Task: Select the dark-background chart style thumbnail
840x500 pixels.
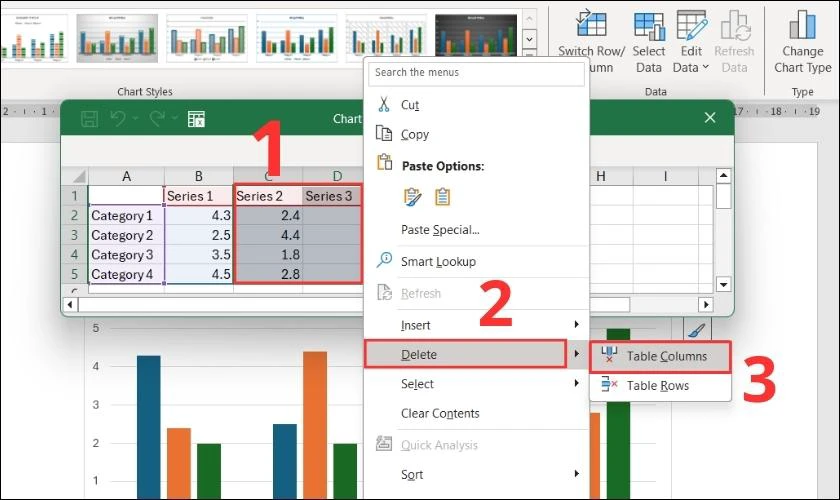Action: click(x=476, y=35)
